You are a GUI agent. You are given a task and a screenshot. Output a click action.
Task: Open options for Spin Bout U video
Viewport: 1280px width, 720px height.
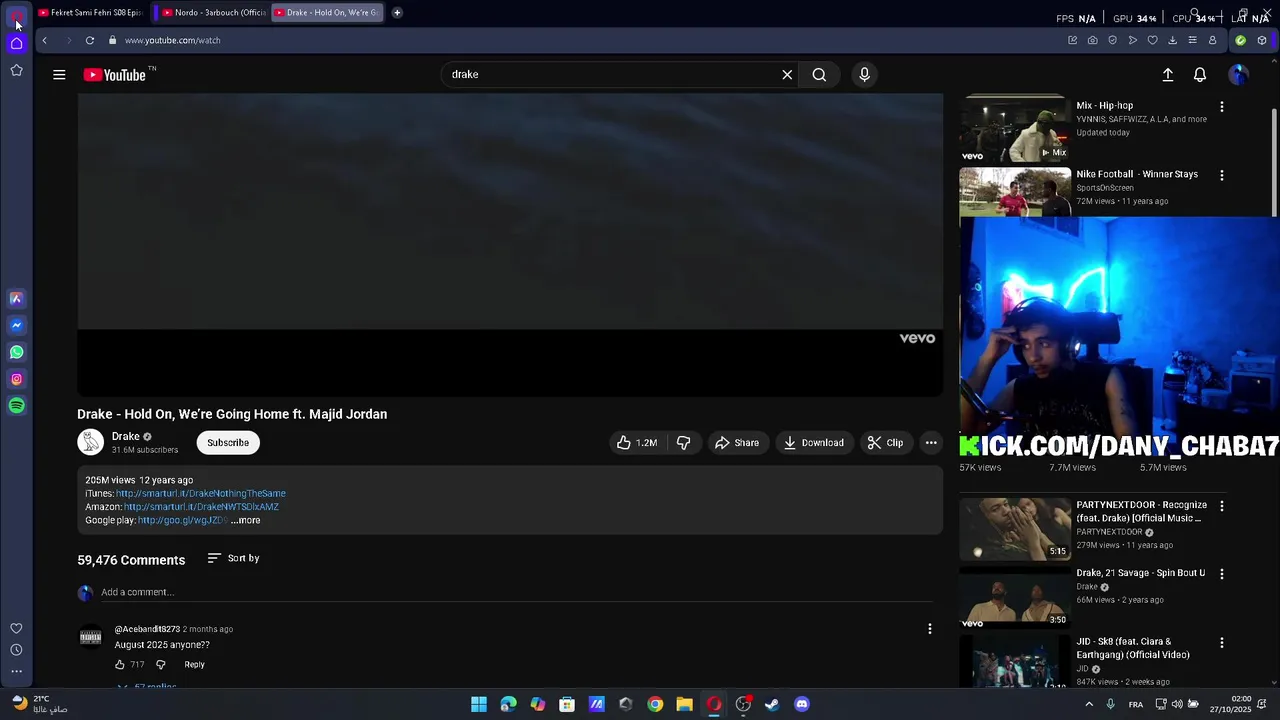[1221, 574]
